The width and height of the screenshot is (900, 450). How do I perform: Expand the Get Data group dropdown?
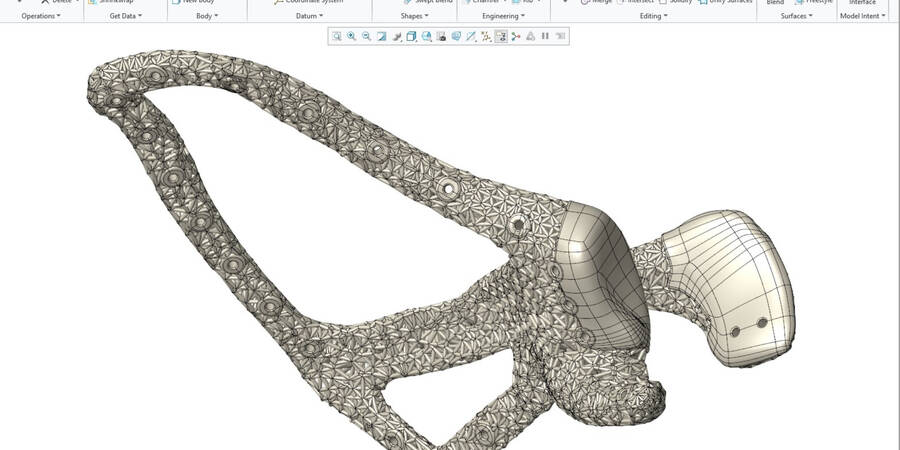pos(125,16)
